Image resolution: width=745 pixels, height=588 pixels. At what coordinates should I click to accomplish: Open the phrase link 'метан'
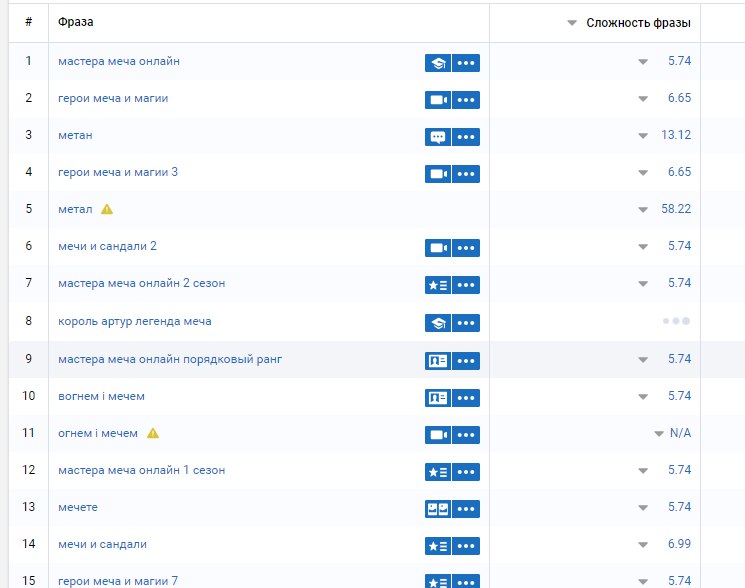[x=75, y=135]
